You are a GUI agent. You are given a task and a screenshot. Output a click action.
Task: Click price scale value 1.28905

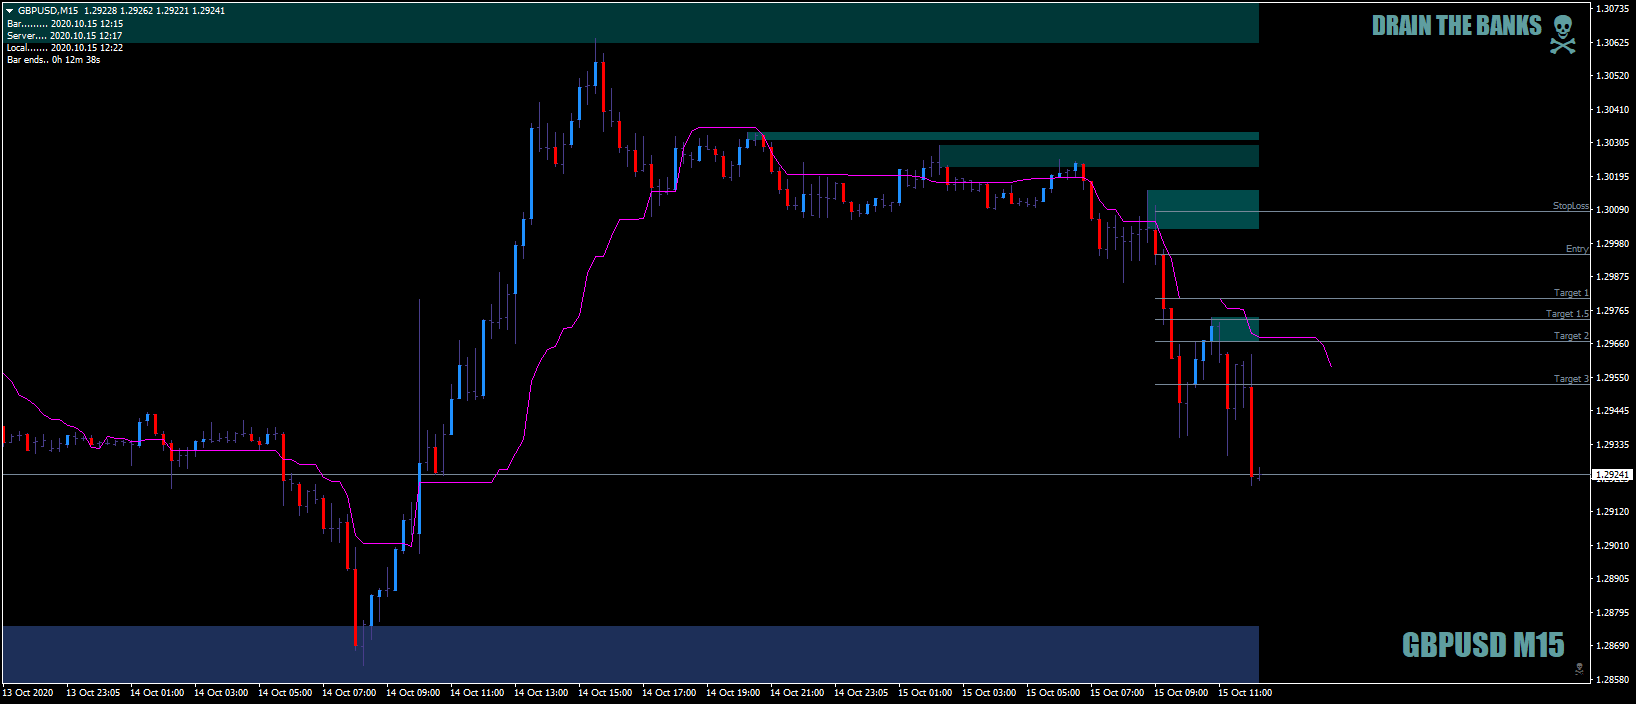(1612, 578)
